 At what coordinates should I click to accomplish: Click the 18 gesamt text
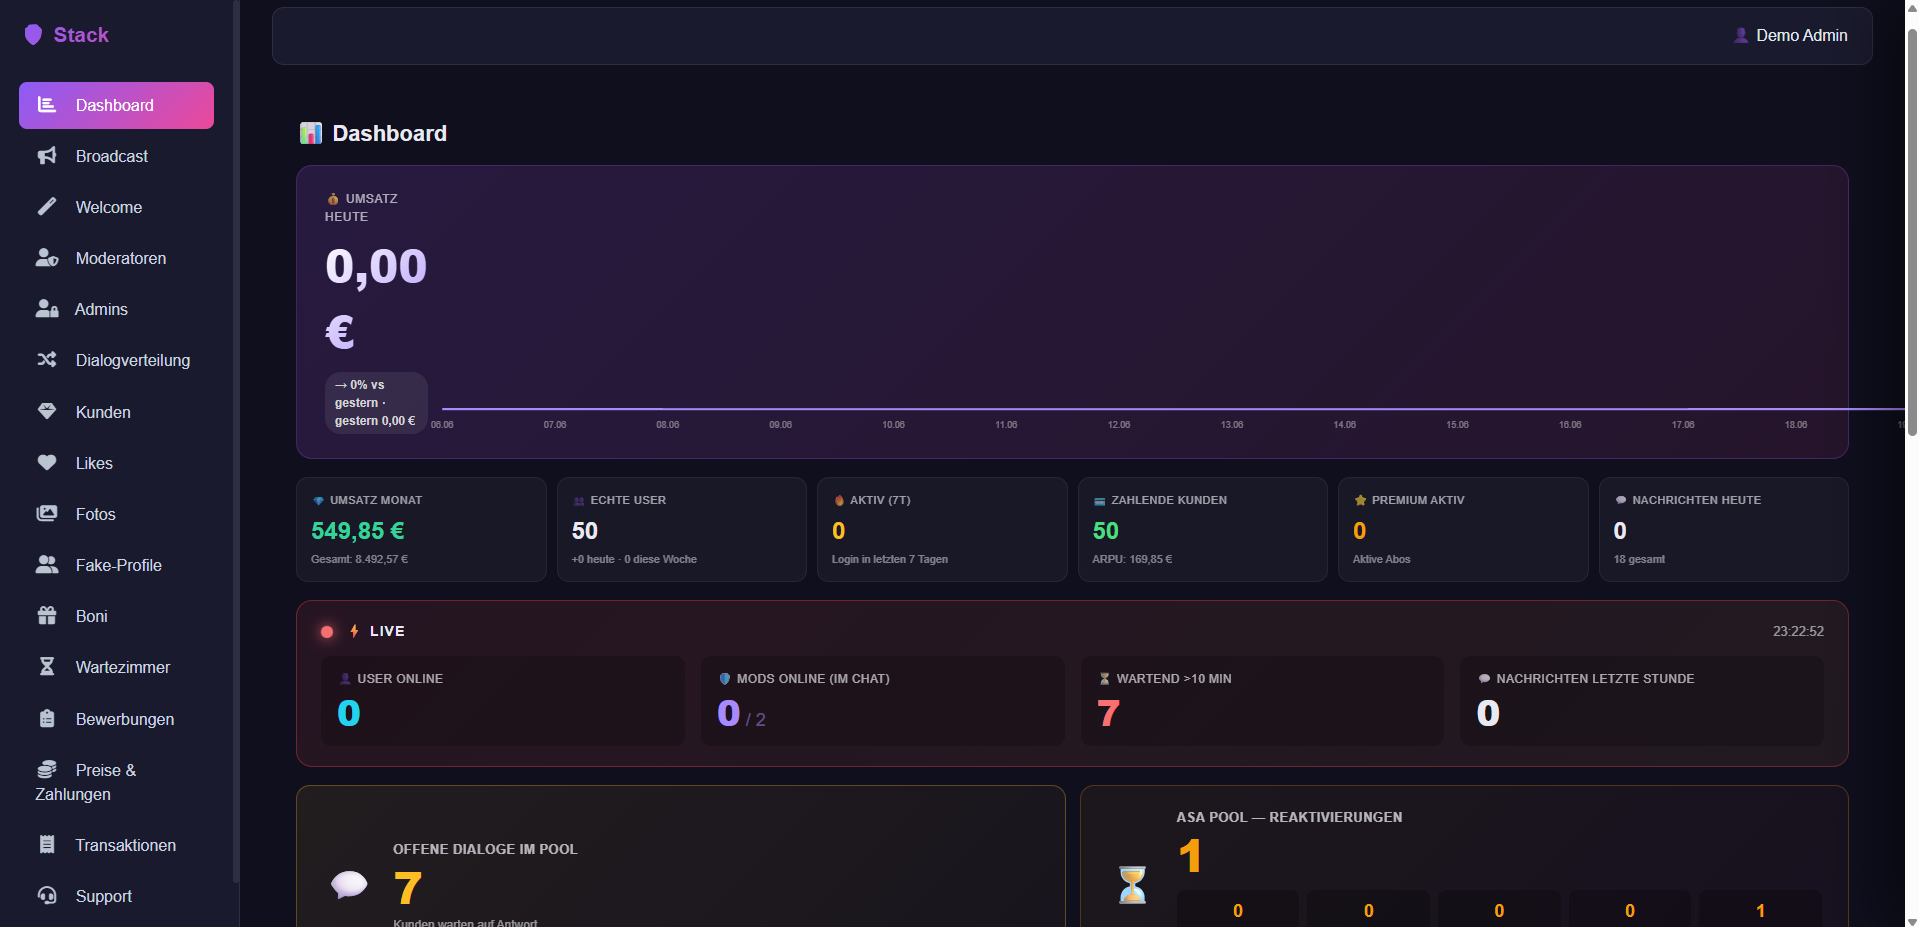pos(1639,559)
